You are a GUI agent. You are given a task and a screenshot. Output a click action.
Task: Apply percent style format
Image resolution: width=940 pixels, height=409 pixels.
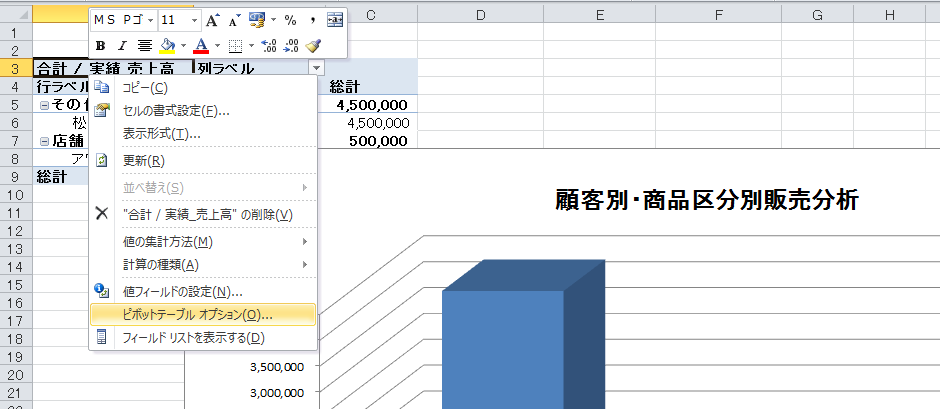point(291,20)
